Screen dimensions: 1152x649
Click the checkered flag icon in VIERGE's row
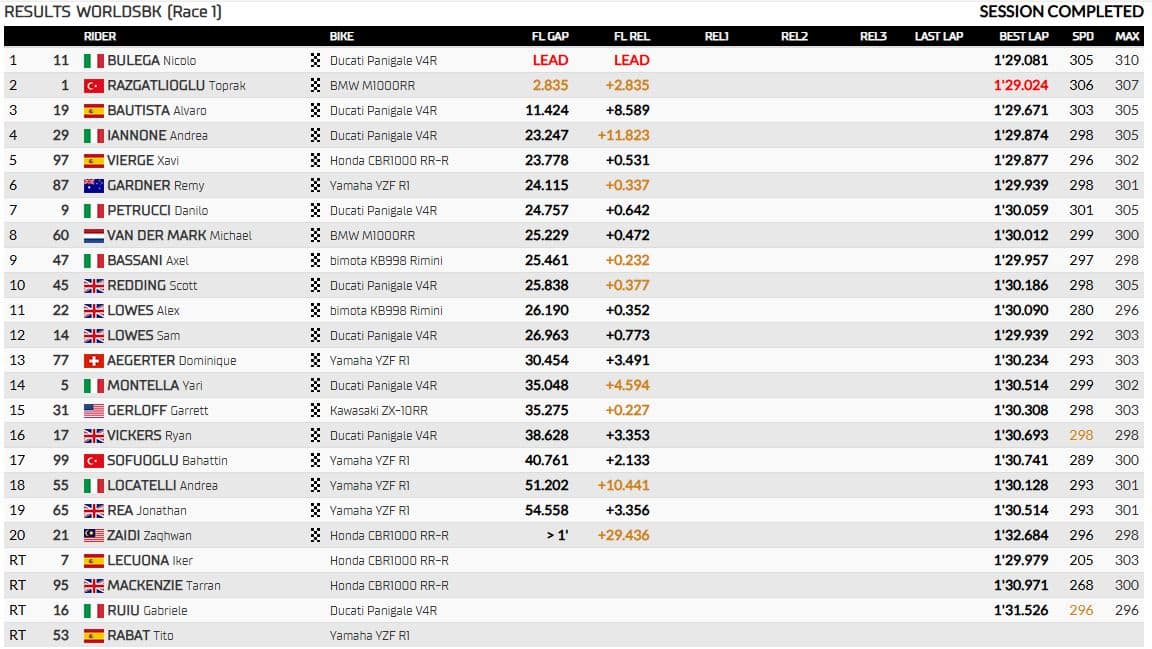(x=315, y=160)
